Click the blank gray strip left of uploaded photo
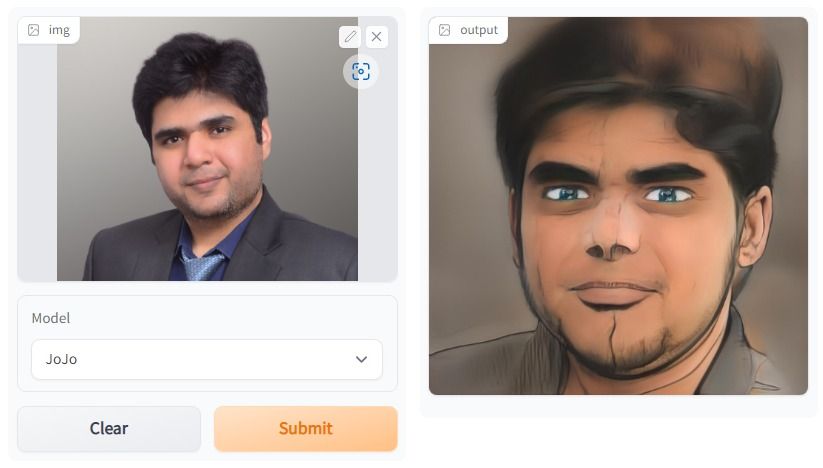The width and height of the screenshot is (823, 468). coord(37,163)
